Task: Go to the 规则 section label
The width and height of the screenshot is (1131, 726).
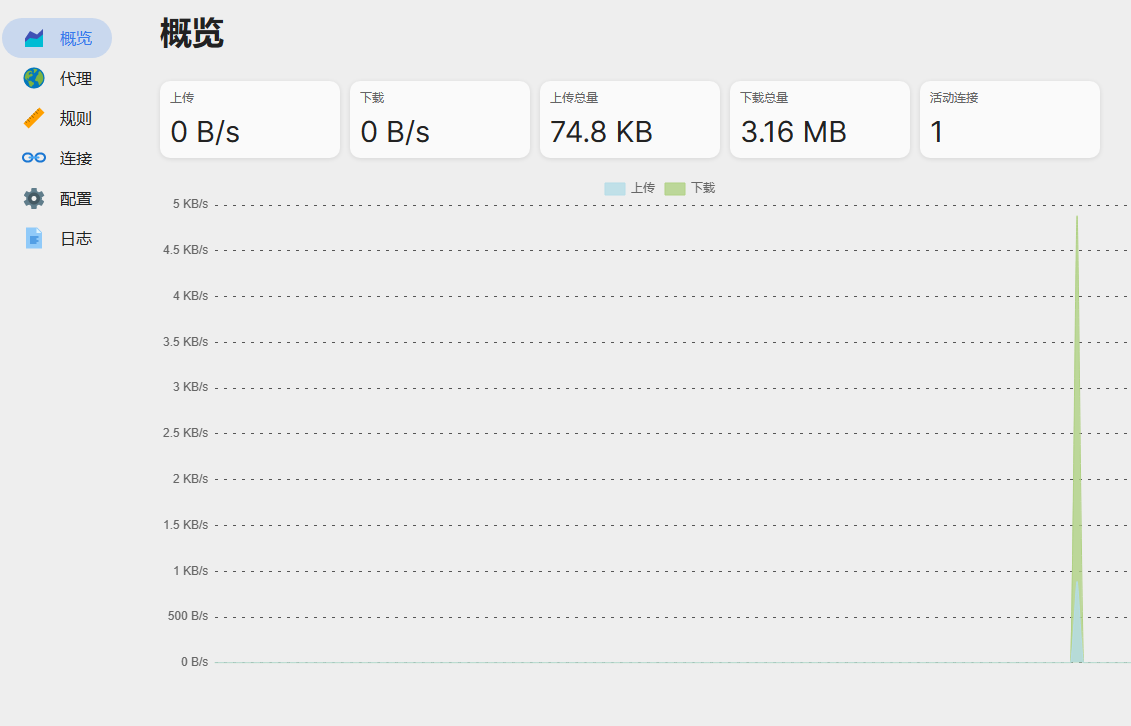Action: [x=76, y=118]
